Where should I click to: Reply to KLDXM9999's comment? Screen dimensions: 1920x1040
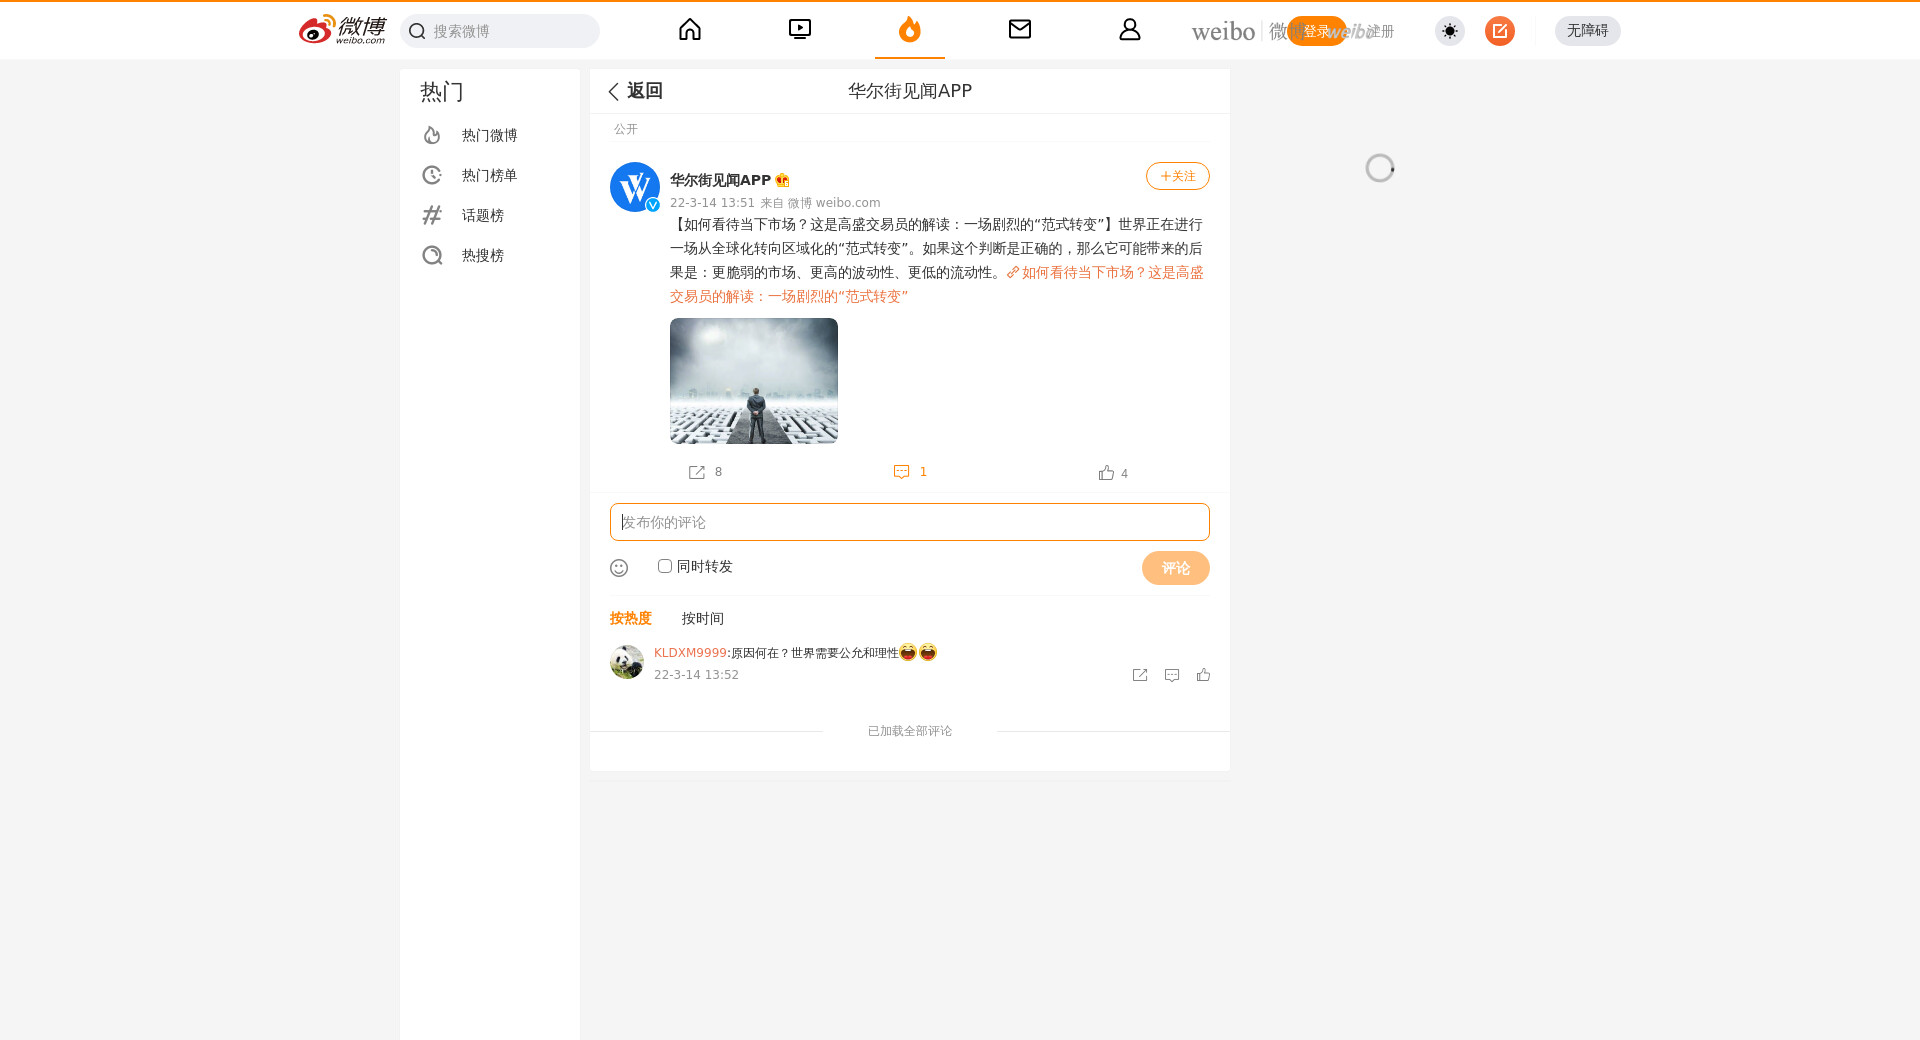pyautogui.click(x=1172, y=675)
